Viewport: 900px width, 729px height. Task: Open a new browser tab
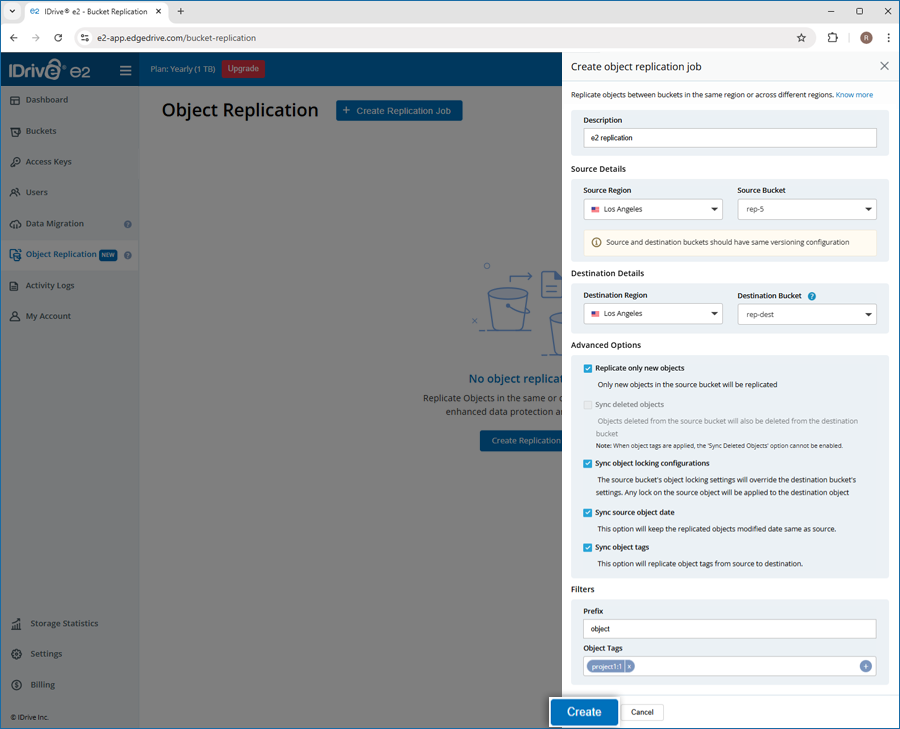pyautogui.click(x=181, y=11)
